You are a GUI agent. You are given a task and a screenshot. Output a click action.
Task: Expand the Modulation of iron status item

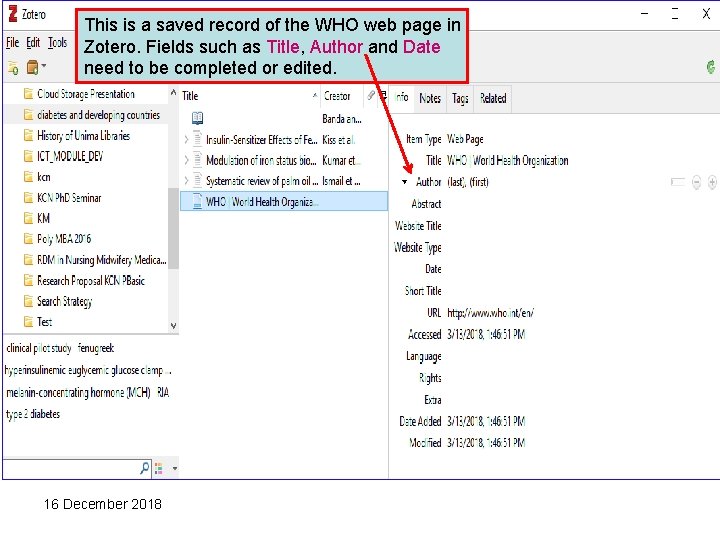click(186, 160)
